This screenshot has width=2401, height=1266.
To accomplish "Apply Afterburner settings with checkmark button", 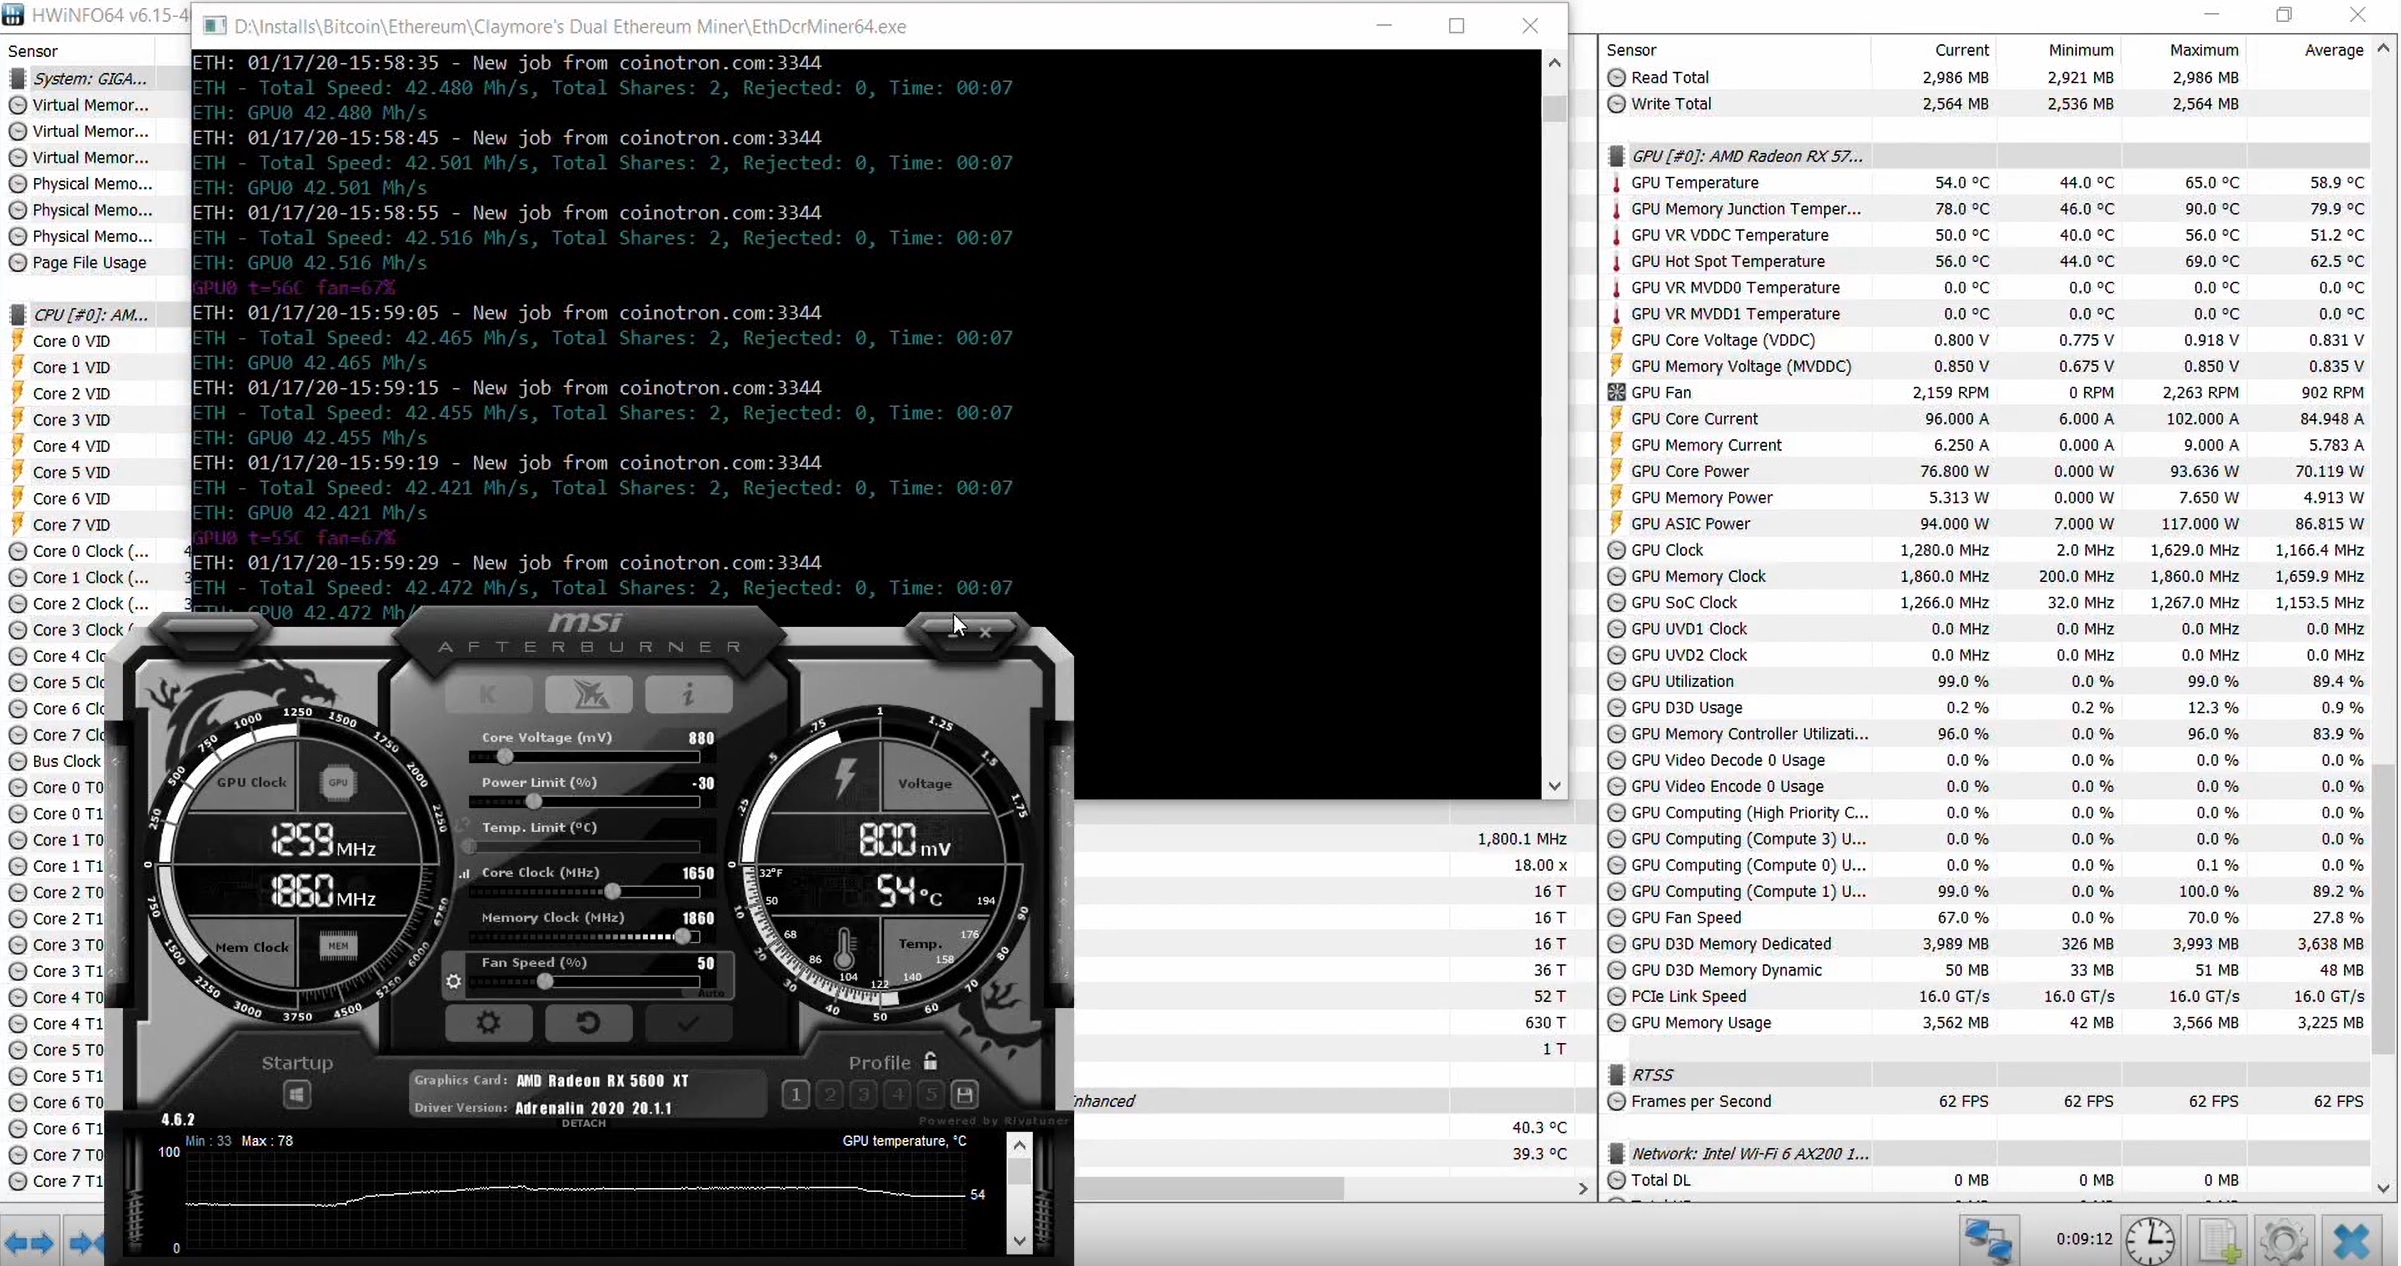I will click(688, 1023).
